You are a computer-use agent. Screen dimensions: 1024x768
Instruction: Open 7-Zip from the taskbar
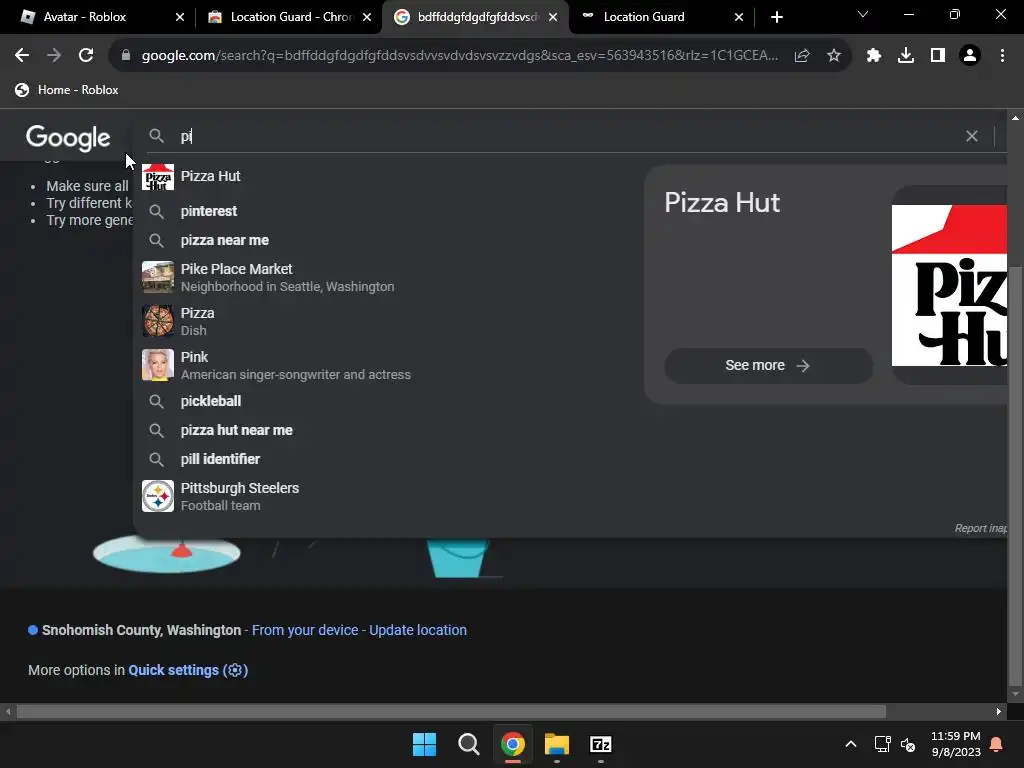tap(601, 744)
